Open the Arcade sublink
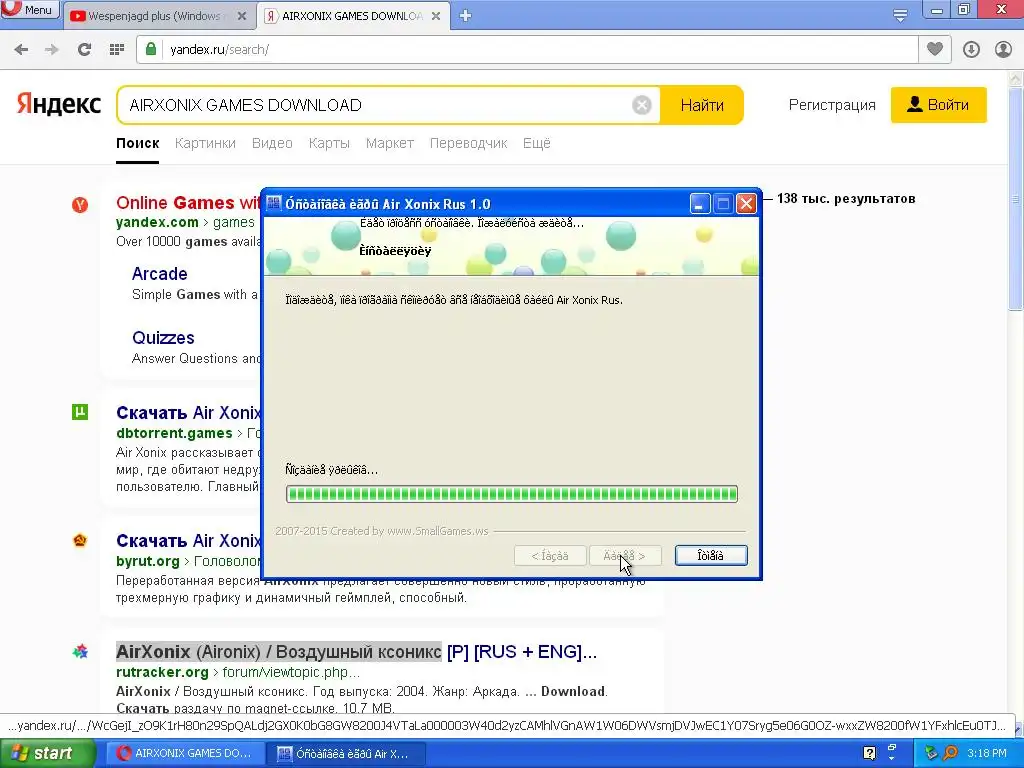1024x768 pixels. pos(159,274)
